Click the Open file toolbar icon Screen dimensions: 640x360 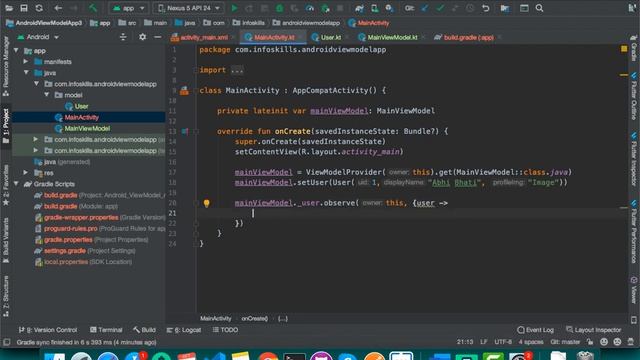(x=9, y=8)
